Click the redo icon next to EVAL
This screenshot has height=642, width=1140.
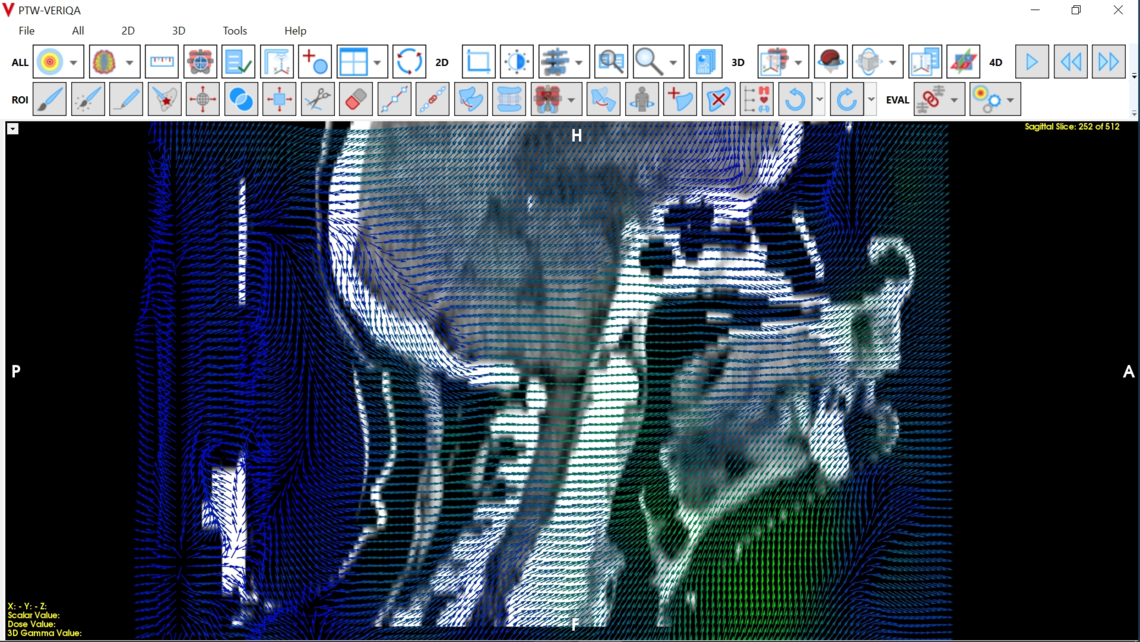[846, 99]
